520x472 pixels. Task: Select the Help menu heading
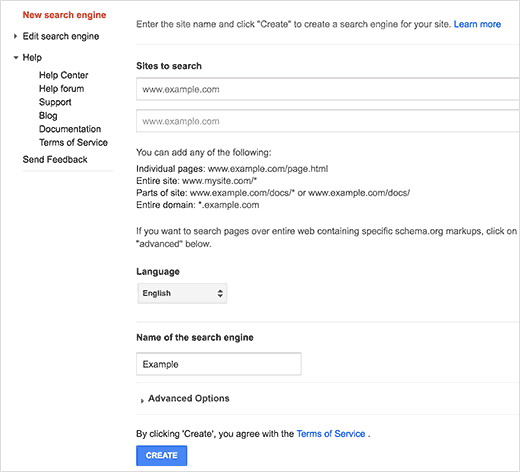coord(32,58)
